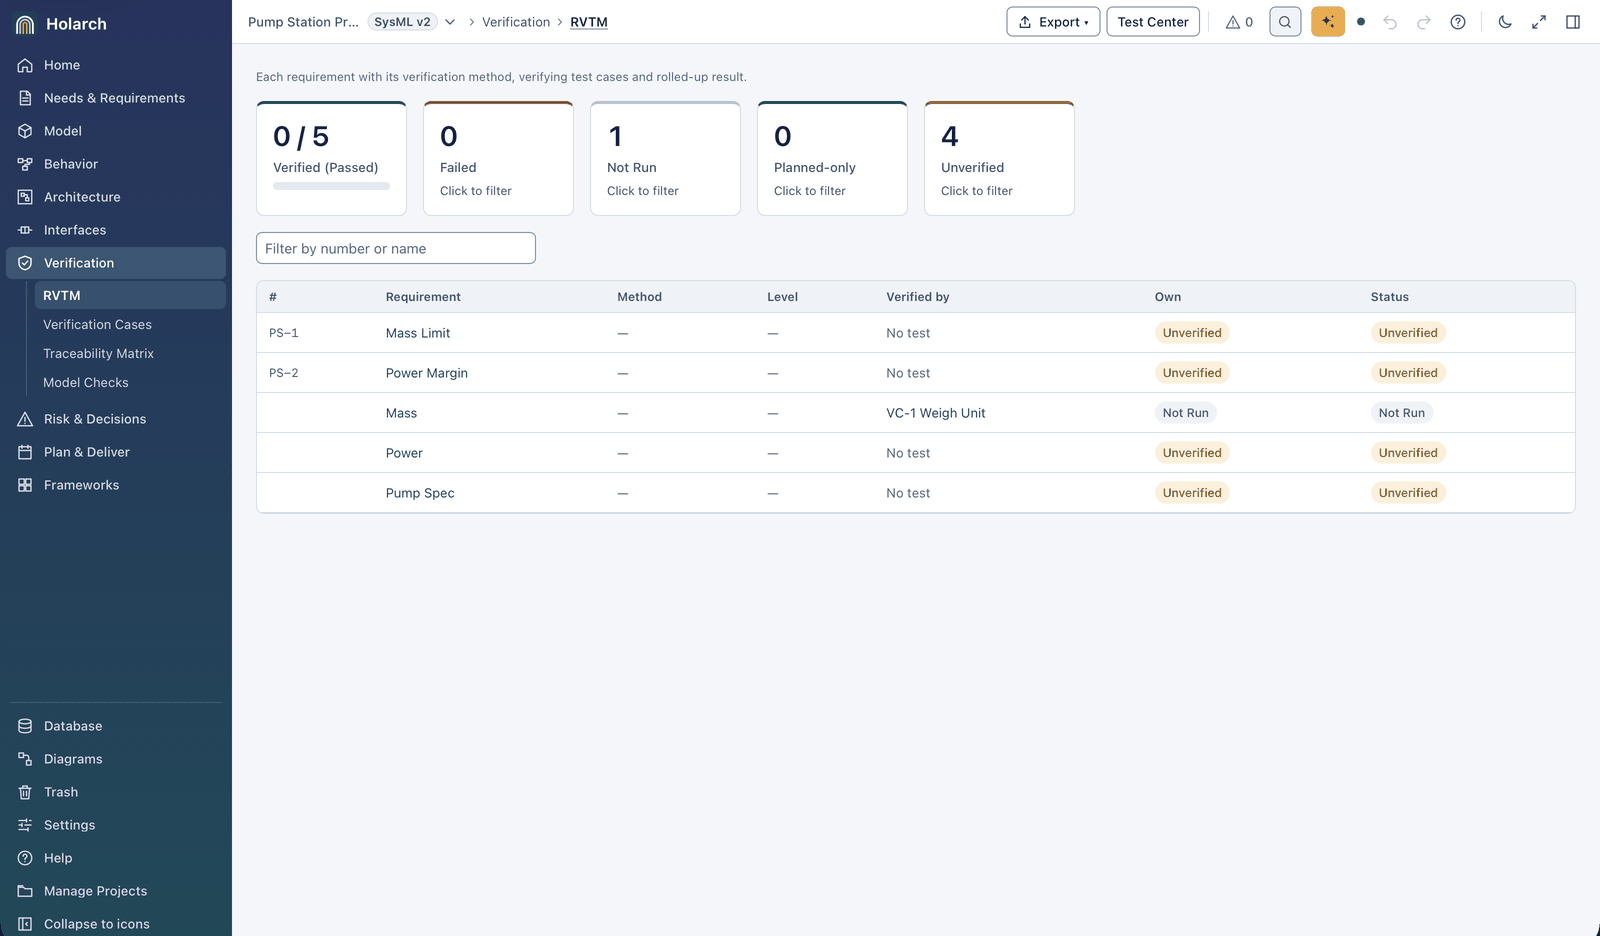This screenshot has height=936, width=1600.
Task: Click the filter by number or name field
Action: [x=396, y=248]
